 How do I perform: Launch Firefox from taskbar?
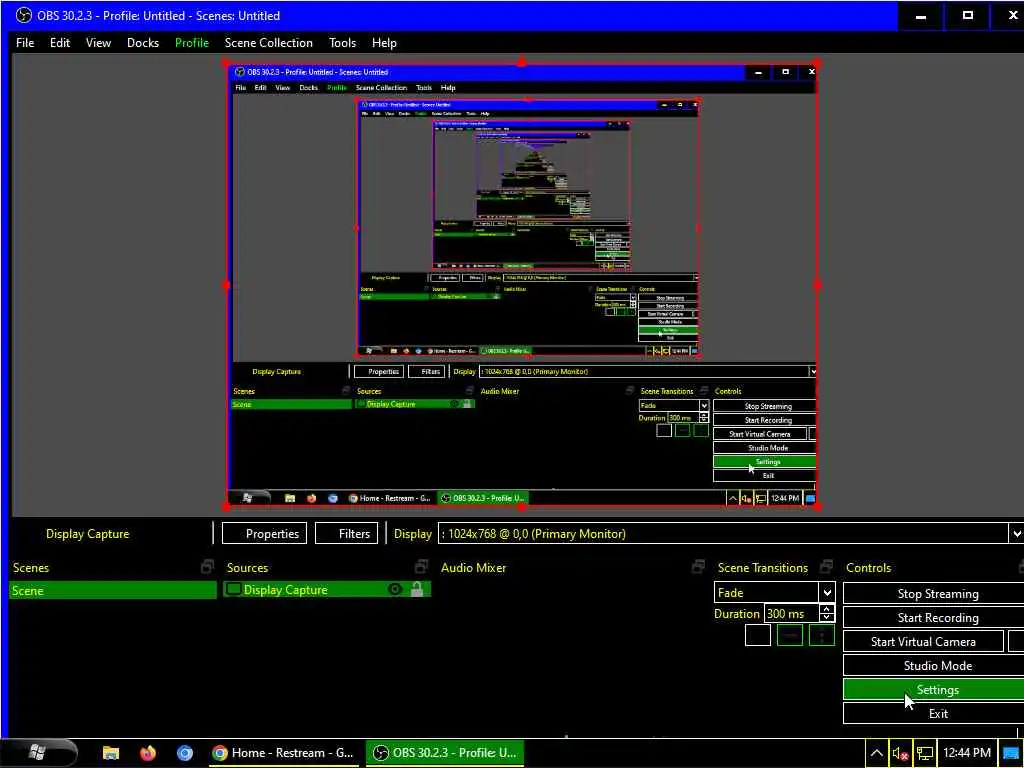pos(148,752)
